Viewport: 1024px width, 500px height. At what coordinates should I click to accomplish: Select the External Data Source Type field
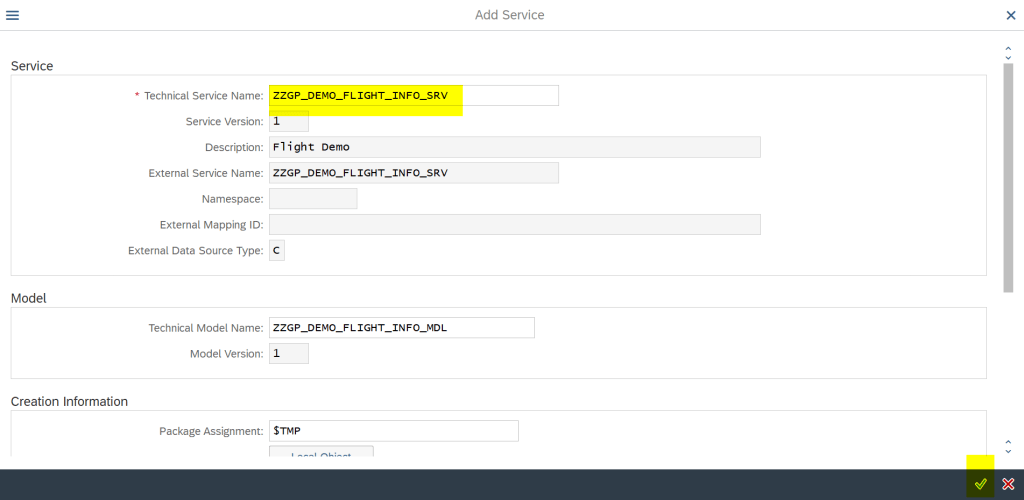tap(276, 250)
